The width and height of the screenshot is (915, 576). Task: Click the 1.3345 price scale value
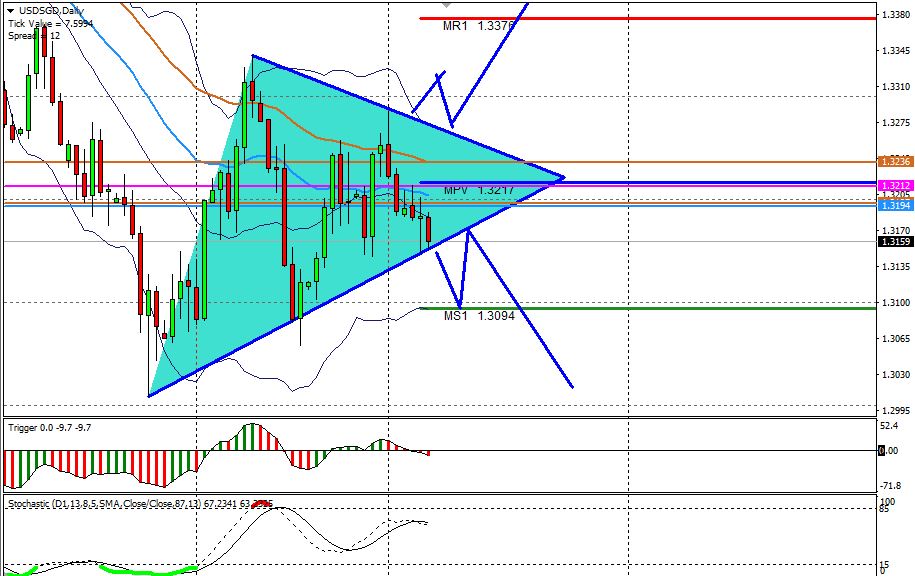click(x=897, y=51)
